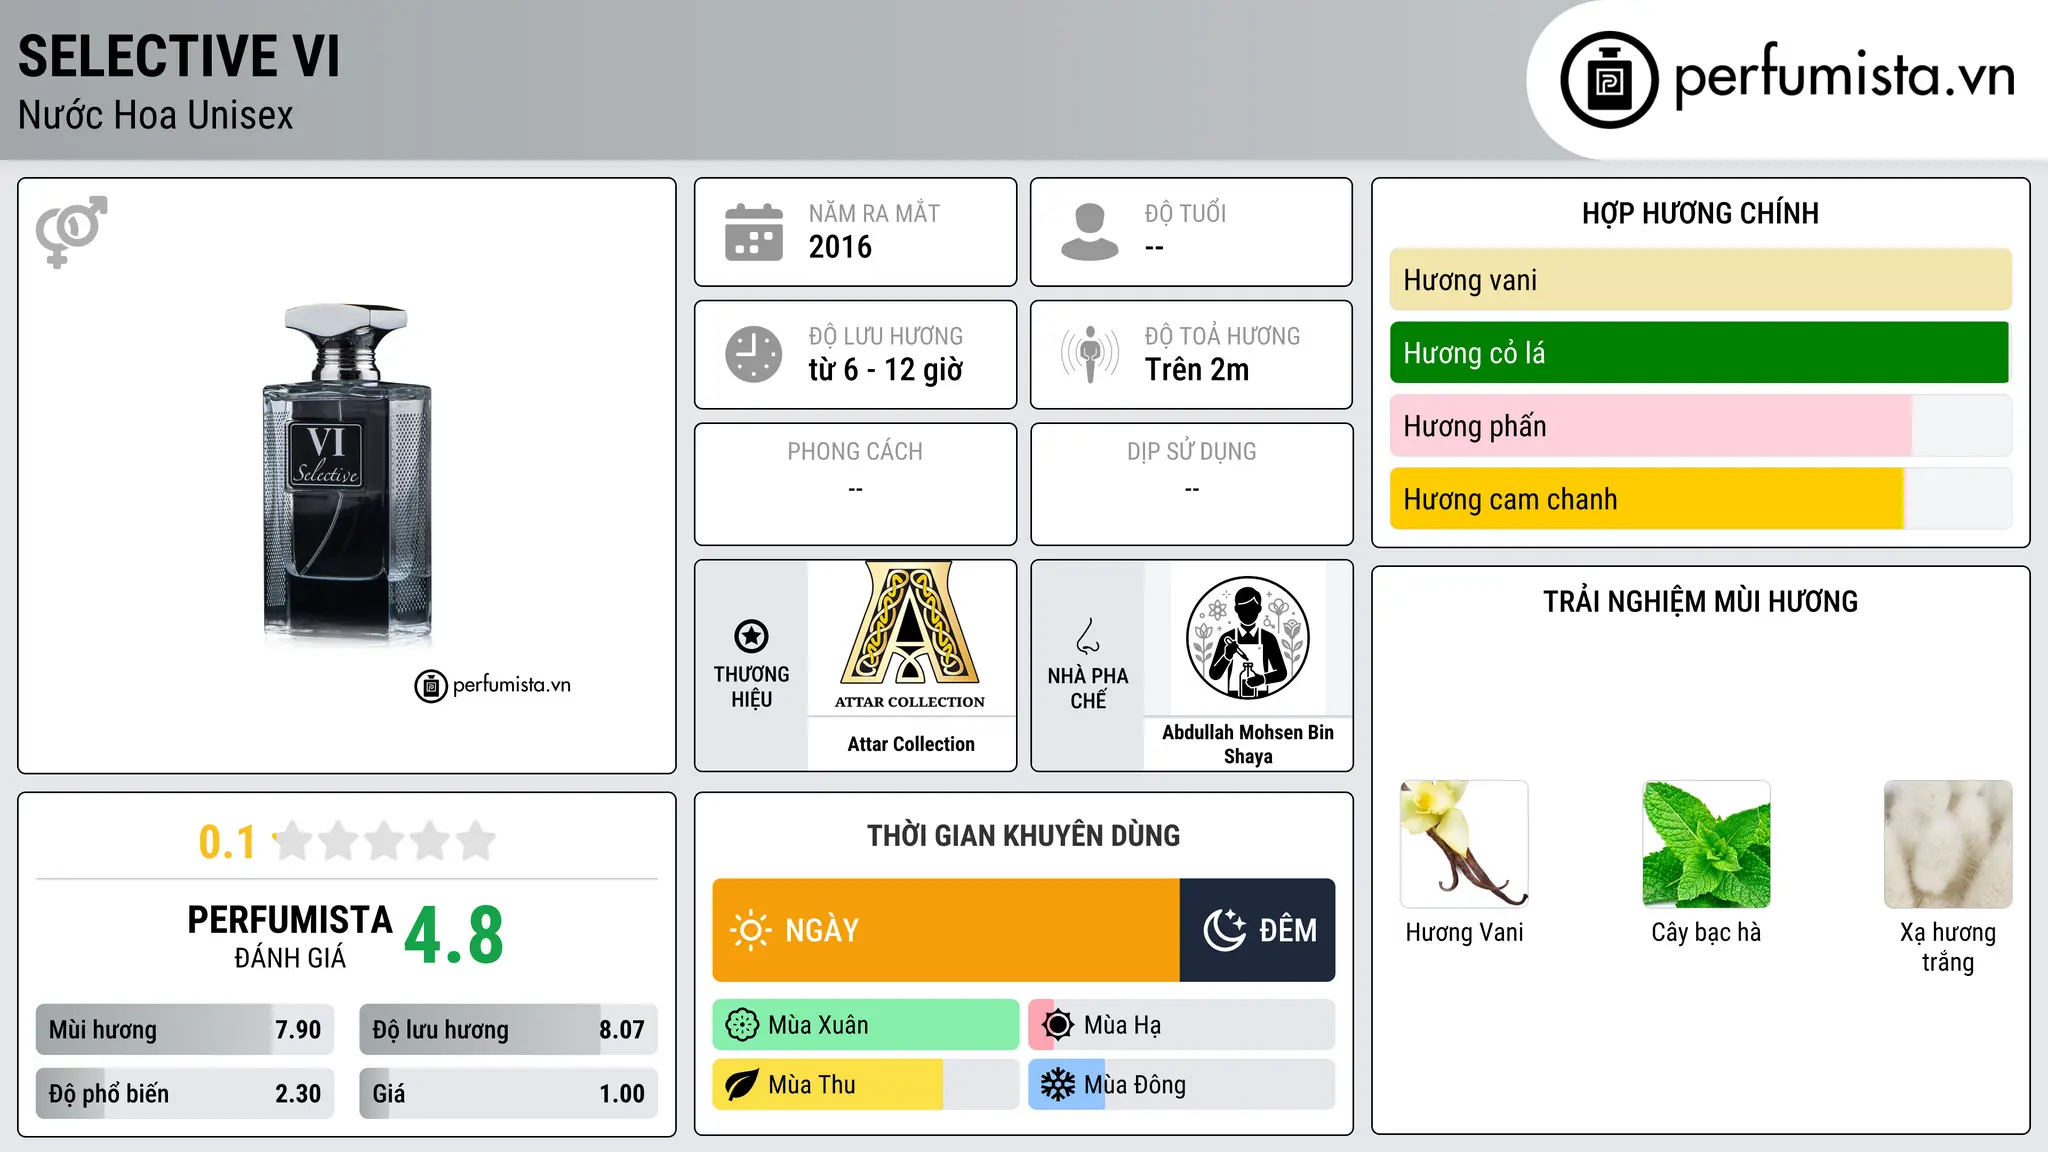Click the release year 2016 value

pos(840,247)
